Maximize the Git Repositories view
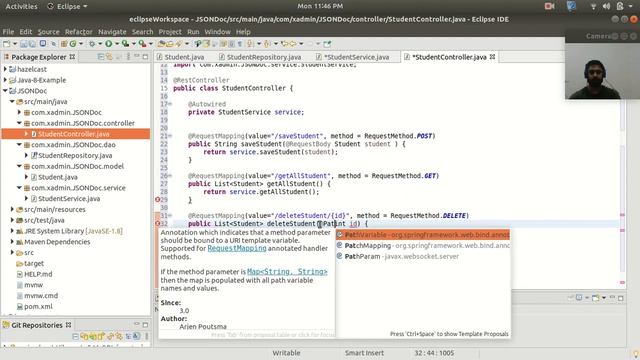 point(145,325)
